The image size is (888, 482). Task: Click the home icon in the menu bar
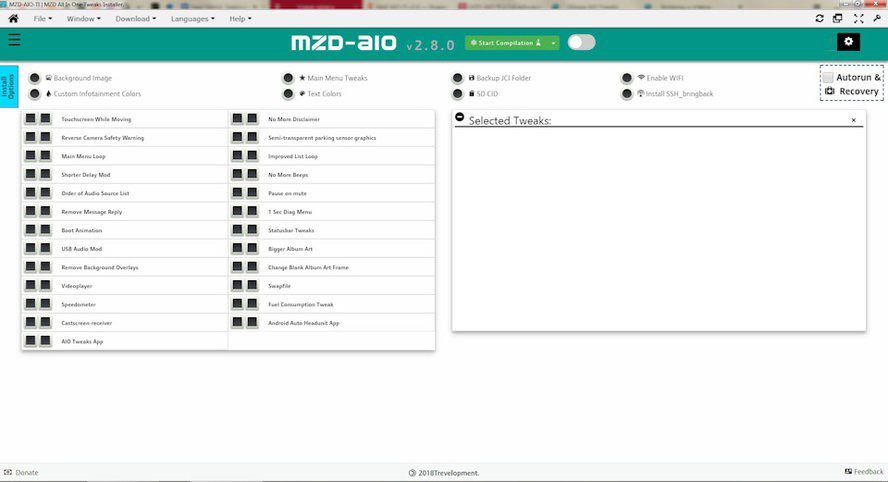(x=13, y=18)
